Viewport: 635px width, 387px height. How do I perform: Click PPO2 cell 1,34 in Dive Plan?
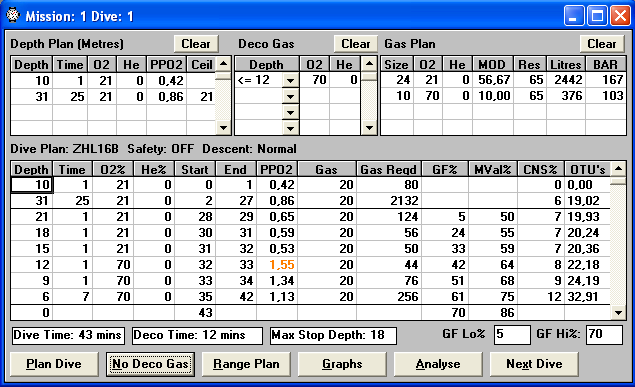pos(277,281)
